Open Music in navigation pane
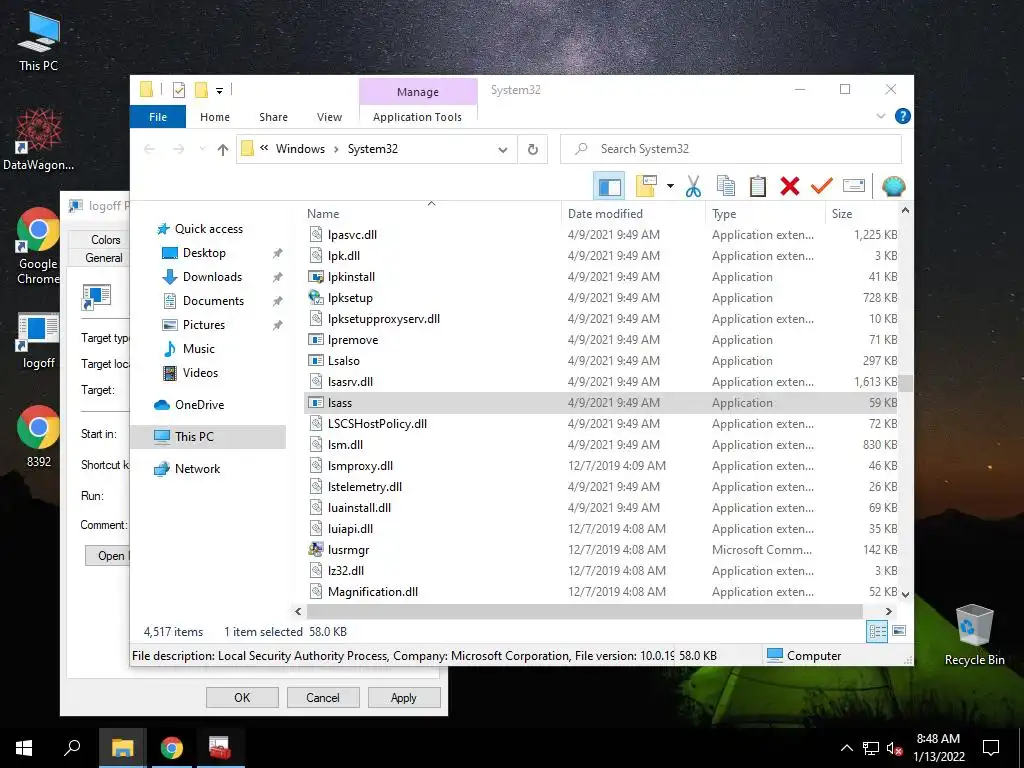This screenshot has width=1024, height=768. [199, 349]
